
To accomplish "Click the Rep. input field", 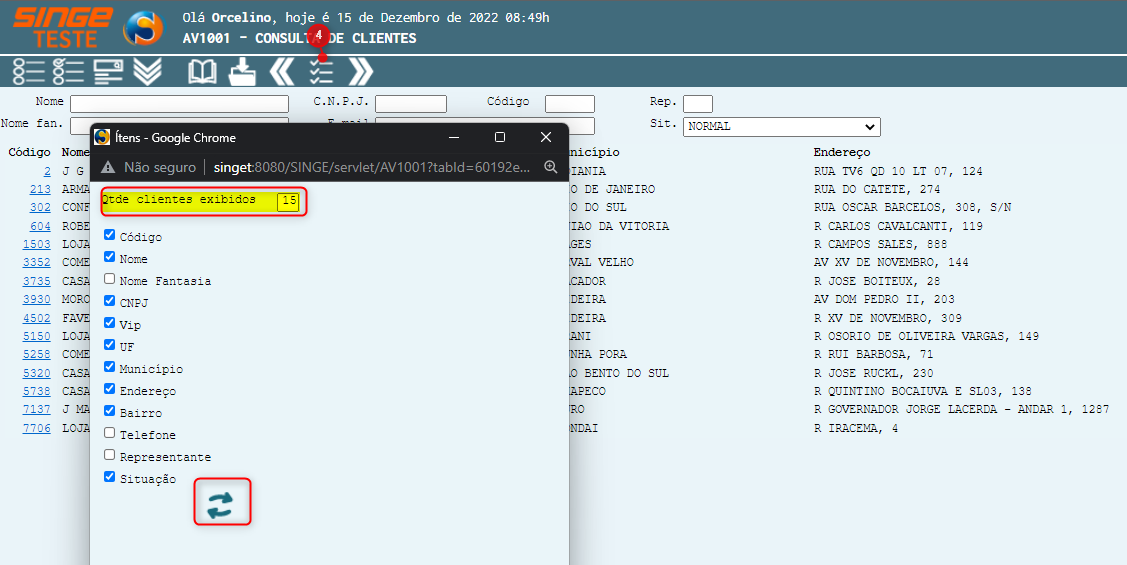I will (x=697, y=104).
